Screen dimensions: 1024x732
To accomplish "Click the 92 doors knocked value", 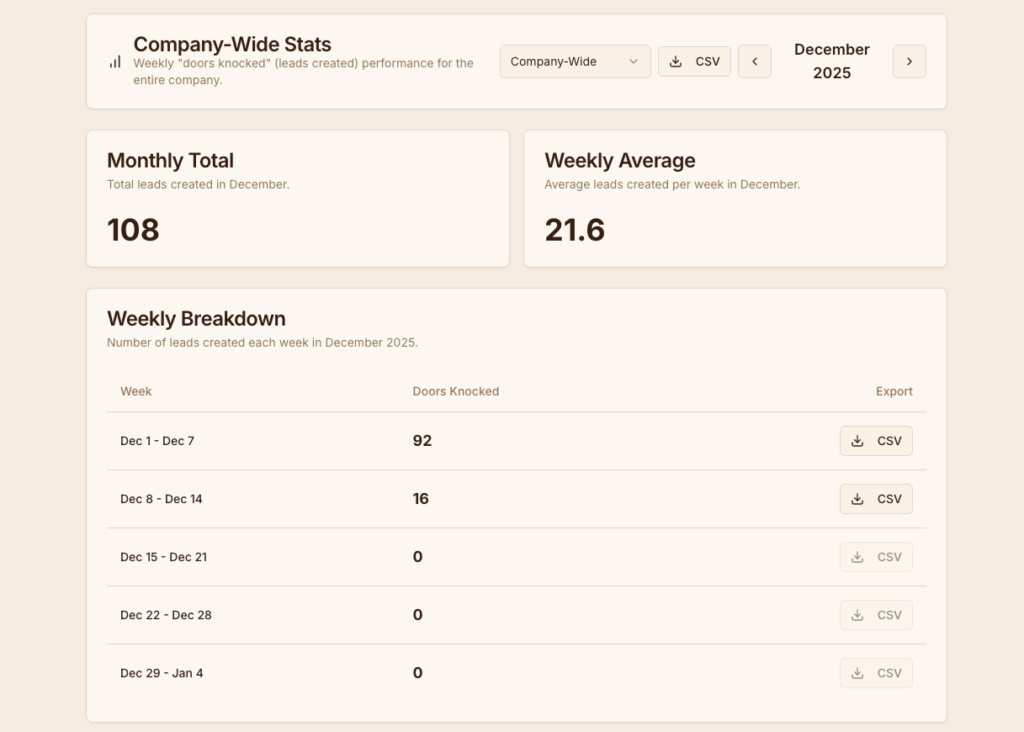I will coord(422,441).
